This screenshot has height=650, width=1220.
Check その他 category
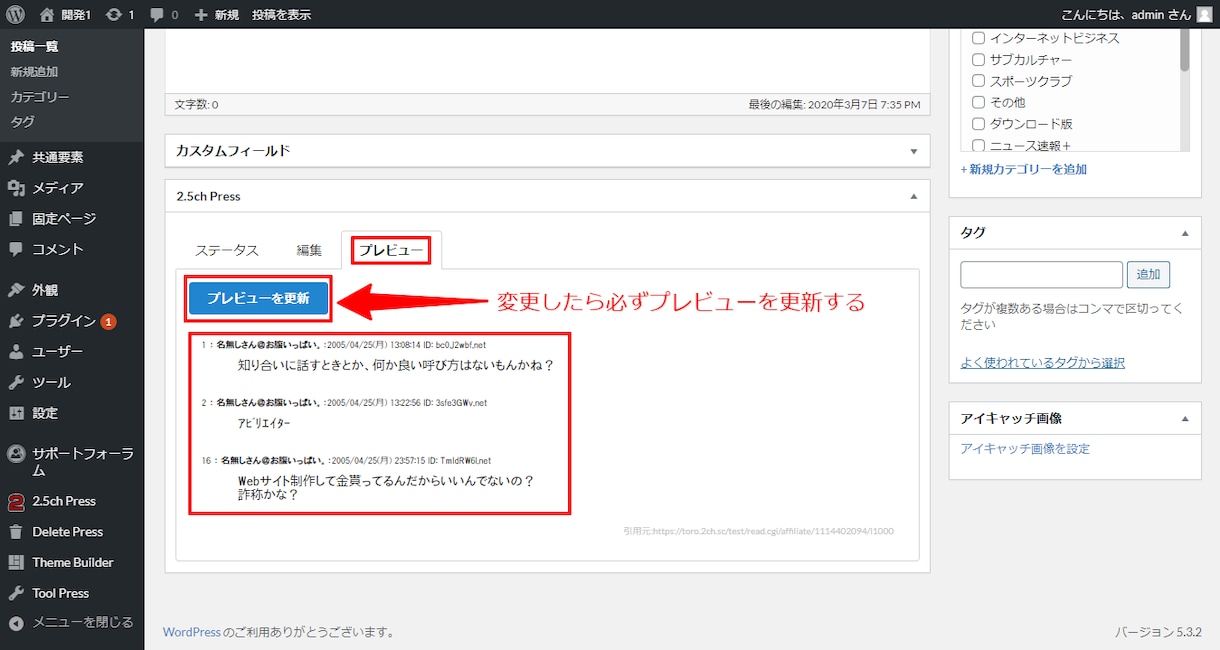[x=979, y=102]
